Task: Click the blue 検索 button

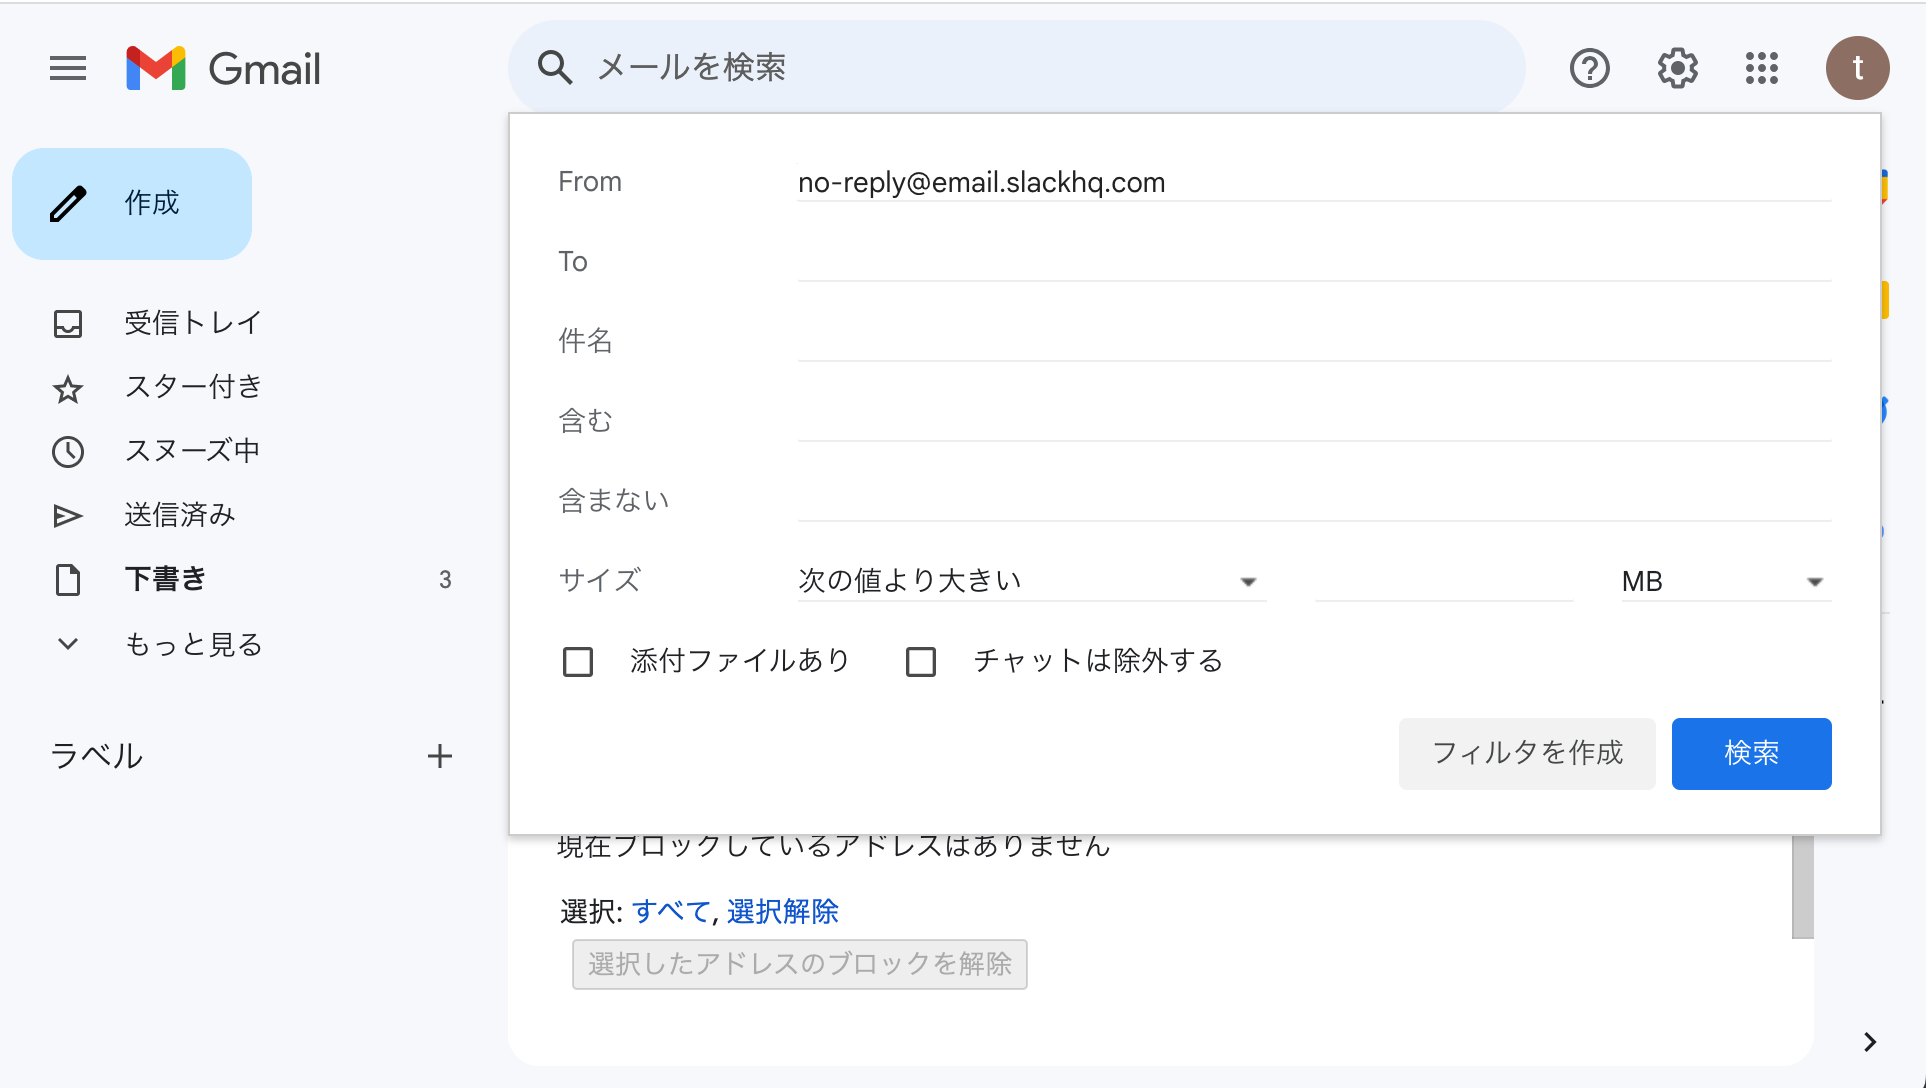Action: pos(1751,754)
